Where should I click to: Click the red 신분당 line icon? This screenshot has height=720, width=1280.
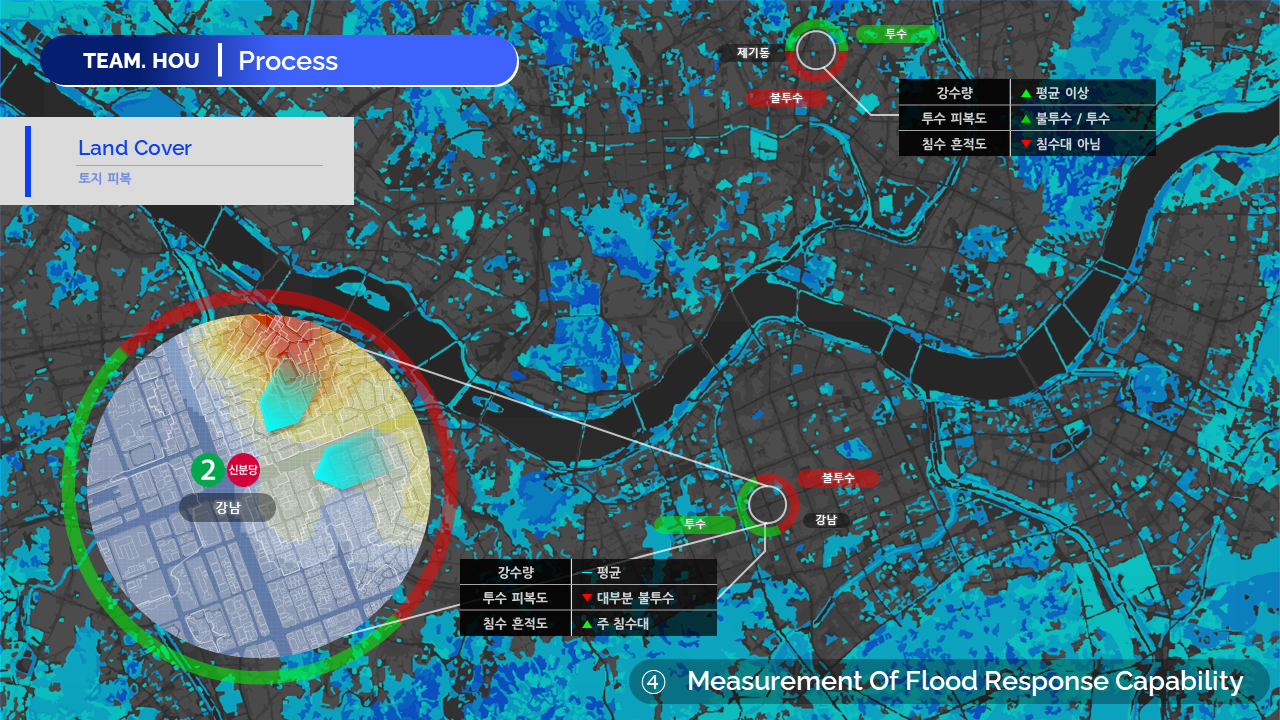click(x=243, y=469)
